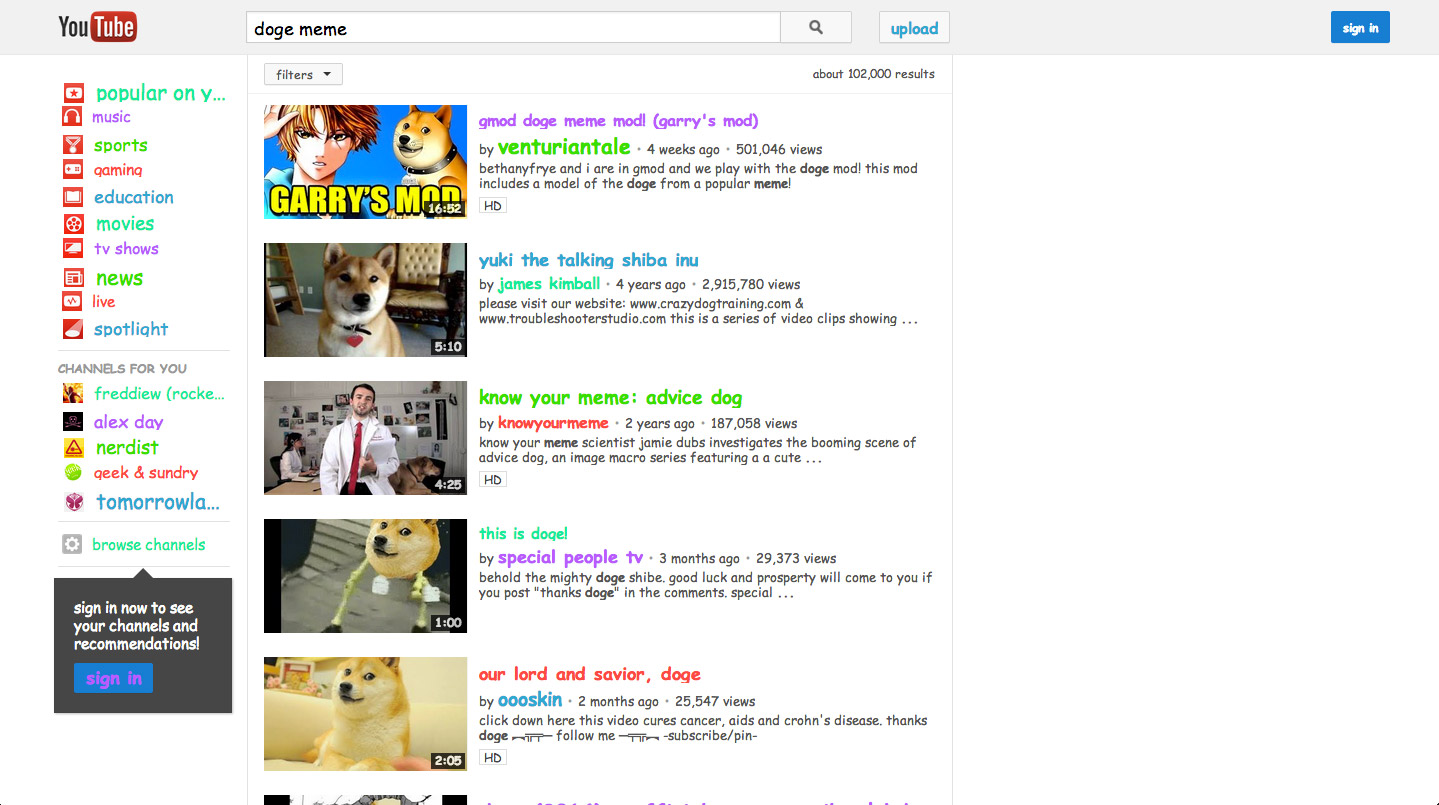Open our lord and savior, doge title
The image size is (1439, 805).
tap(589, 674)
